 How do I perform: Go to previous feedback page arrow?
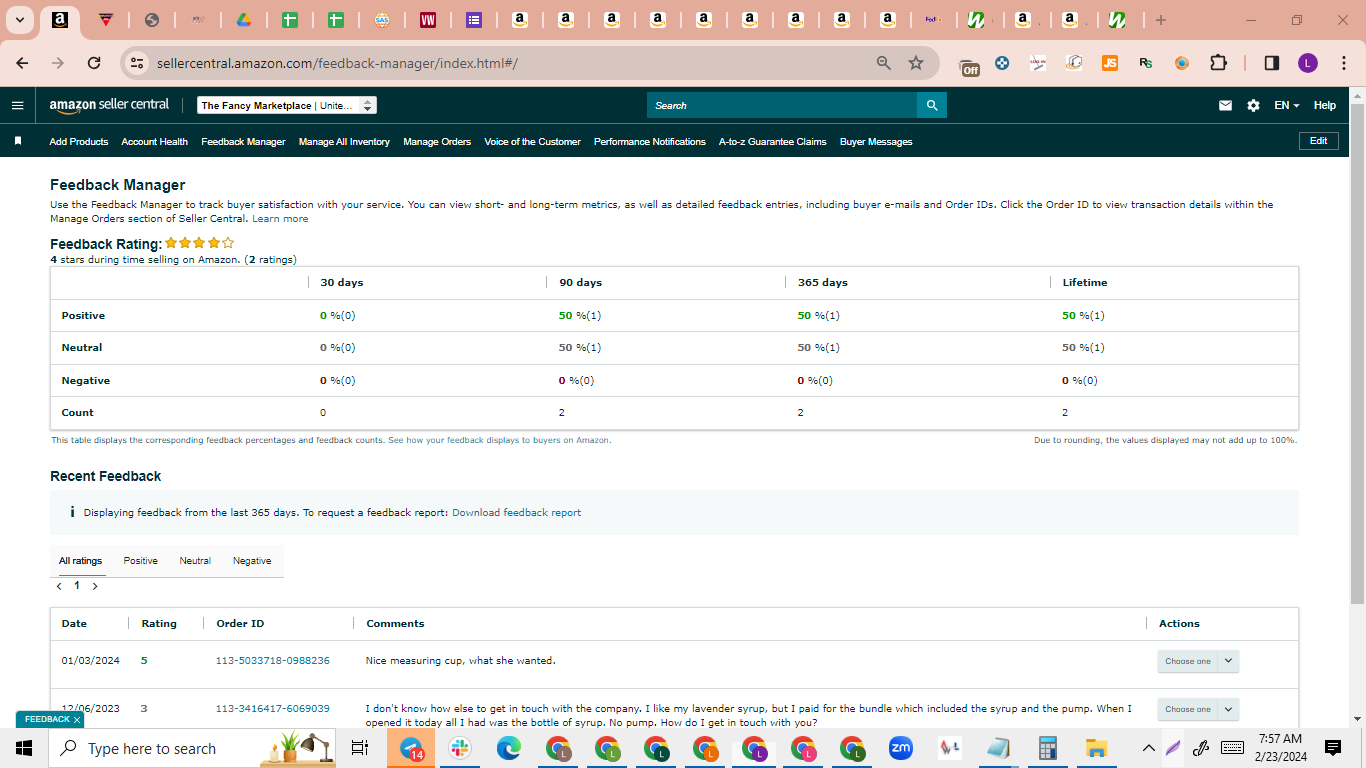tap(59, 586)
